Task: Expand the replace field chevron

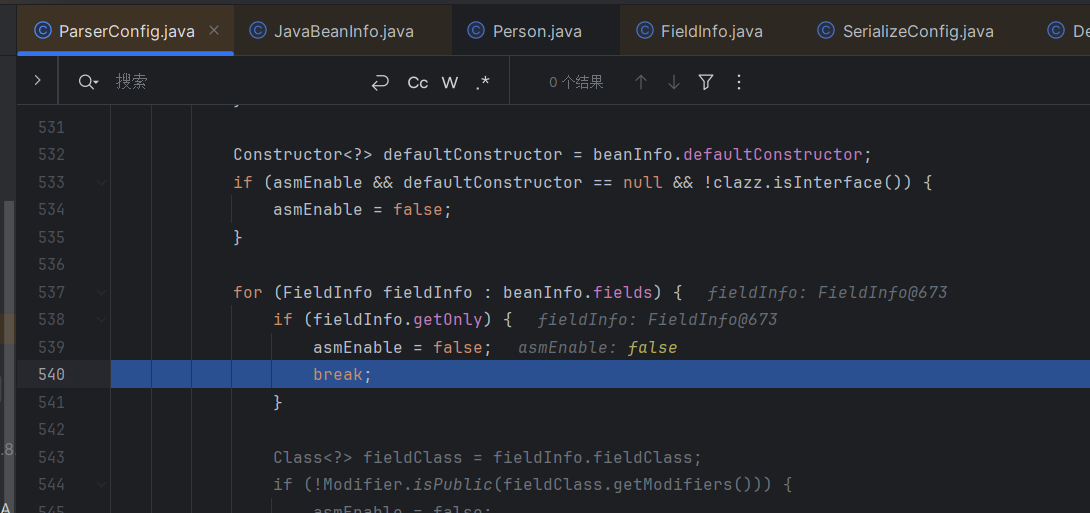Action: (x=37, y=81)
